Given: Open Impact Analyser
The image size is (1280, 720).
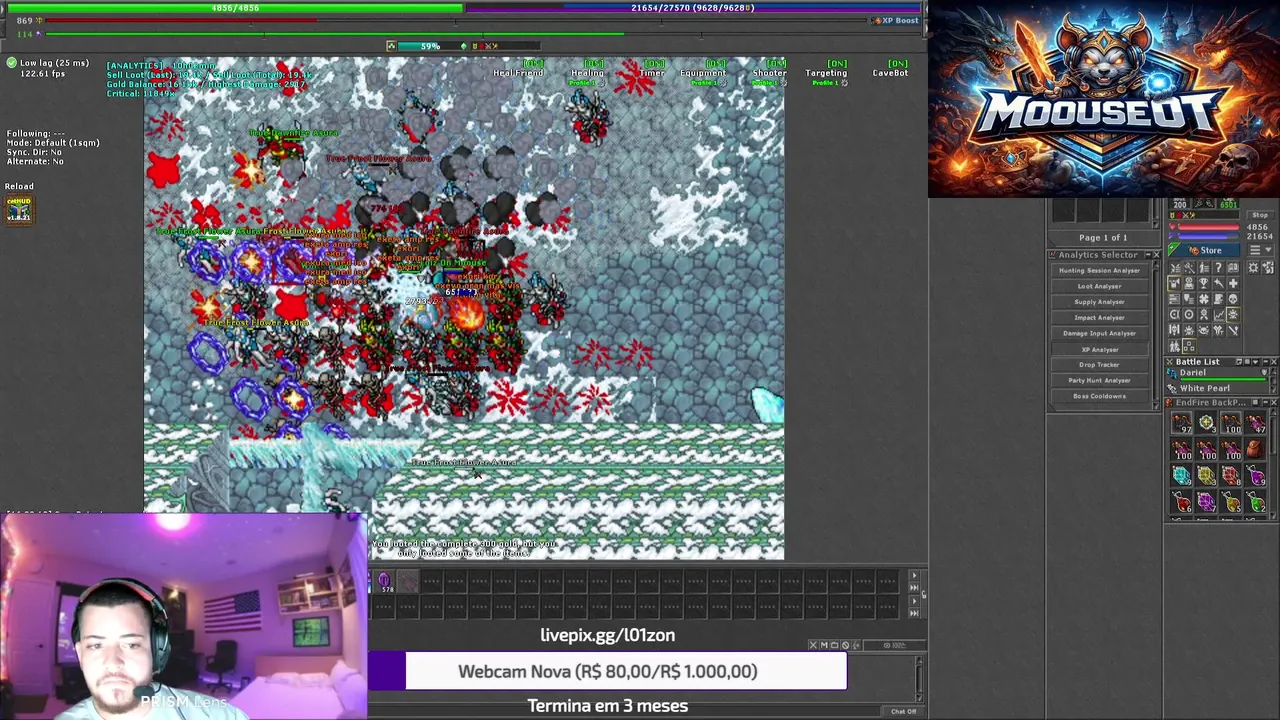Looking at the screenshot, I should click(1099, 318).
